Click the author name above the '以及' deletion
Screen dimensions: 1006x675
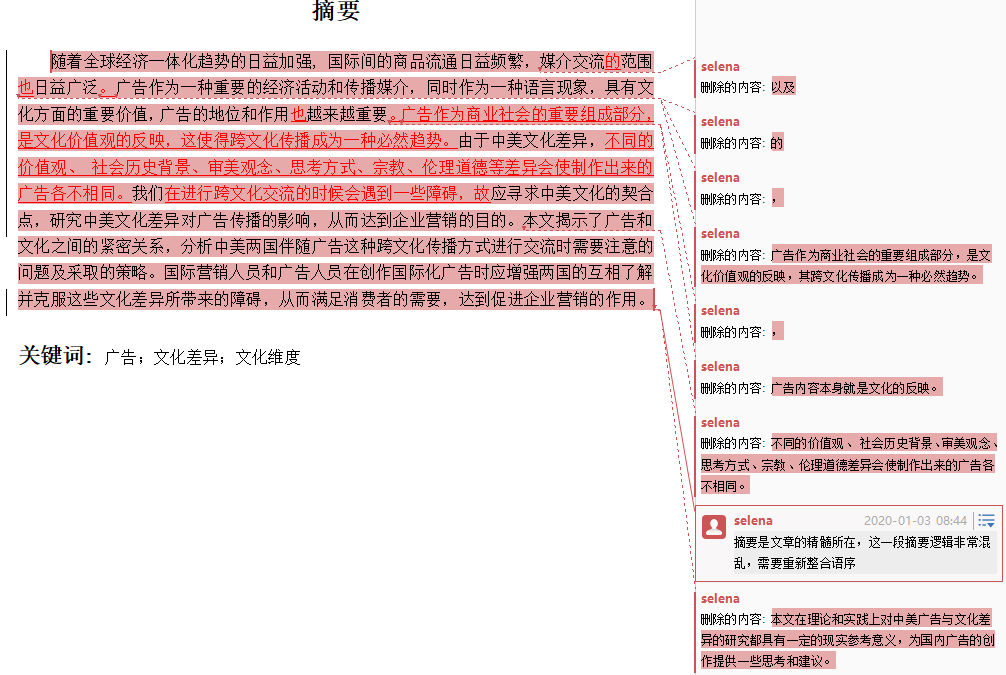click(720, 67)
